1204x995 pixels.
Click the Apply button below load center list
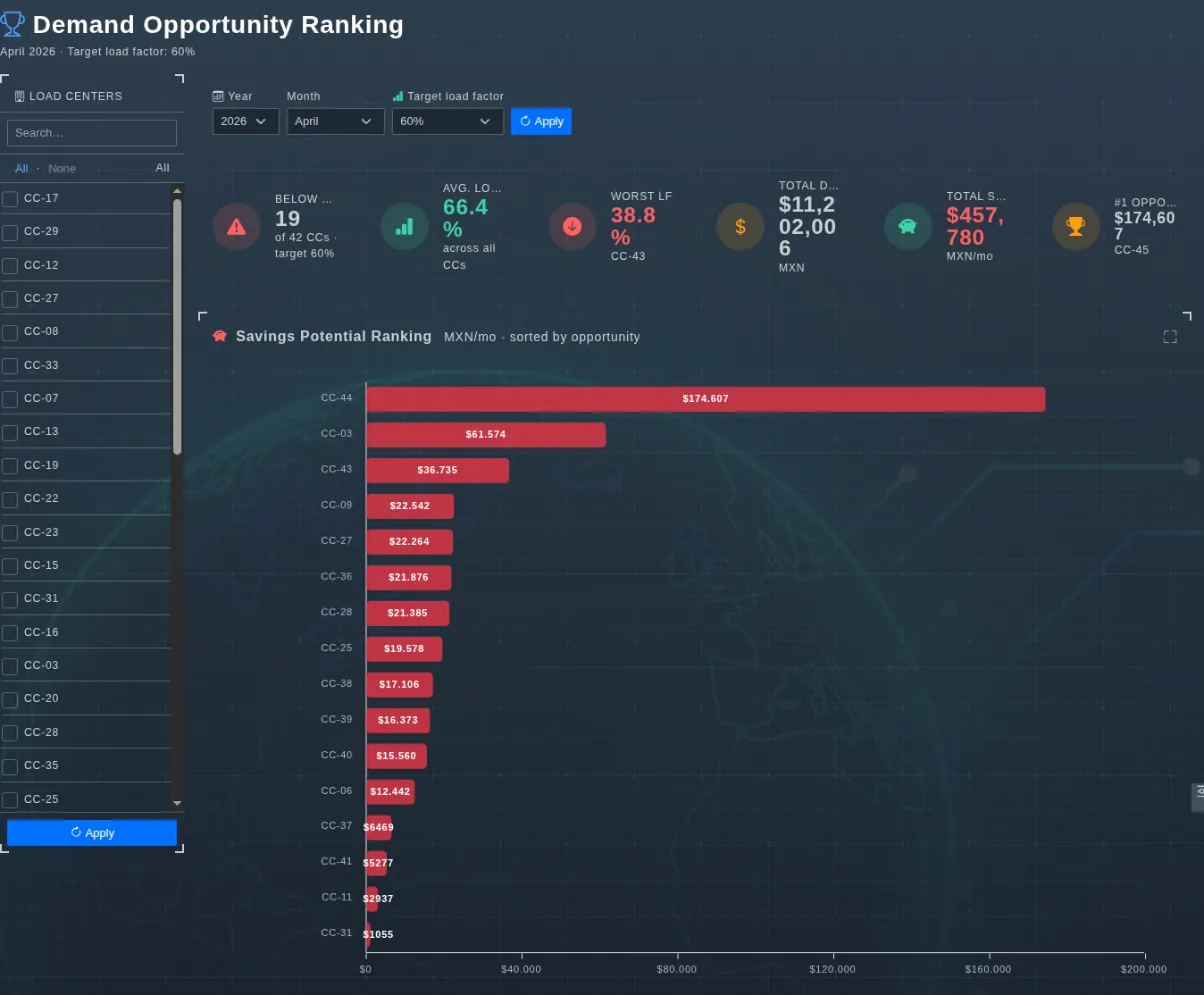[x=92, y=833]
